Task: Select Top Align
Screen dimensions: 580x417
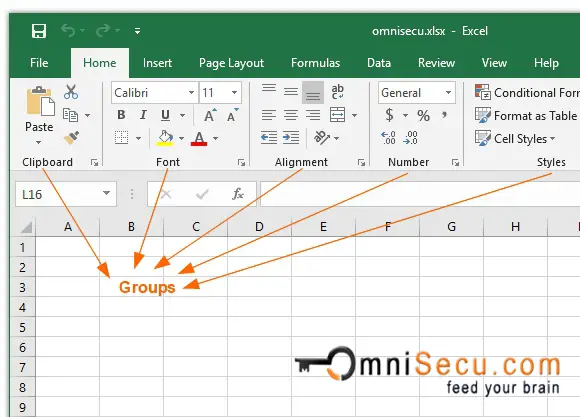Action: (269, 89)
